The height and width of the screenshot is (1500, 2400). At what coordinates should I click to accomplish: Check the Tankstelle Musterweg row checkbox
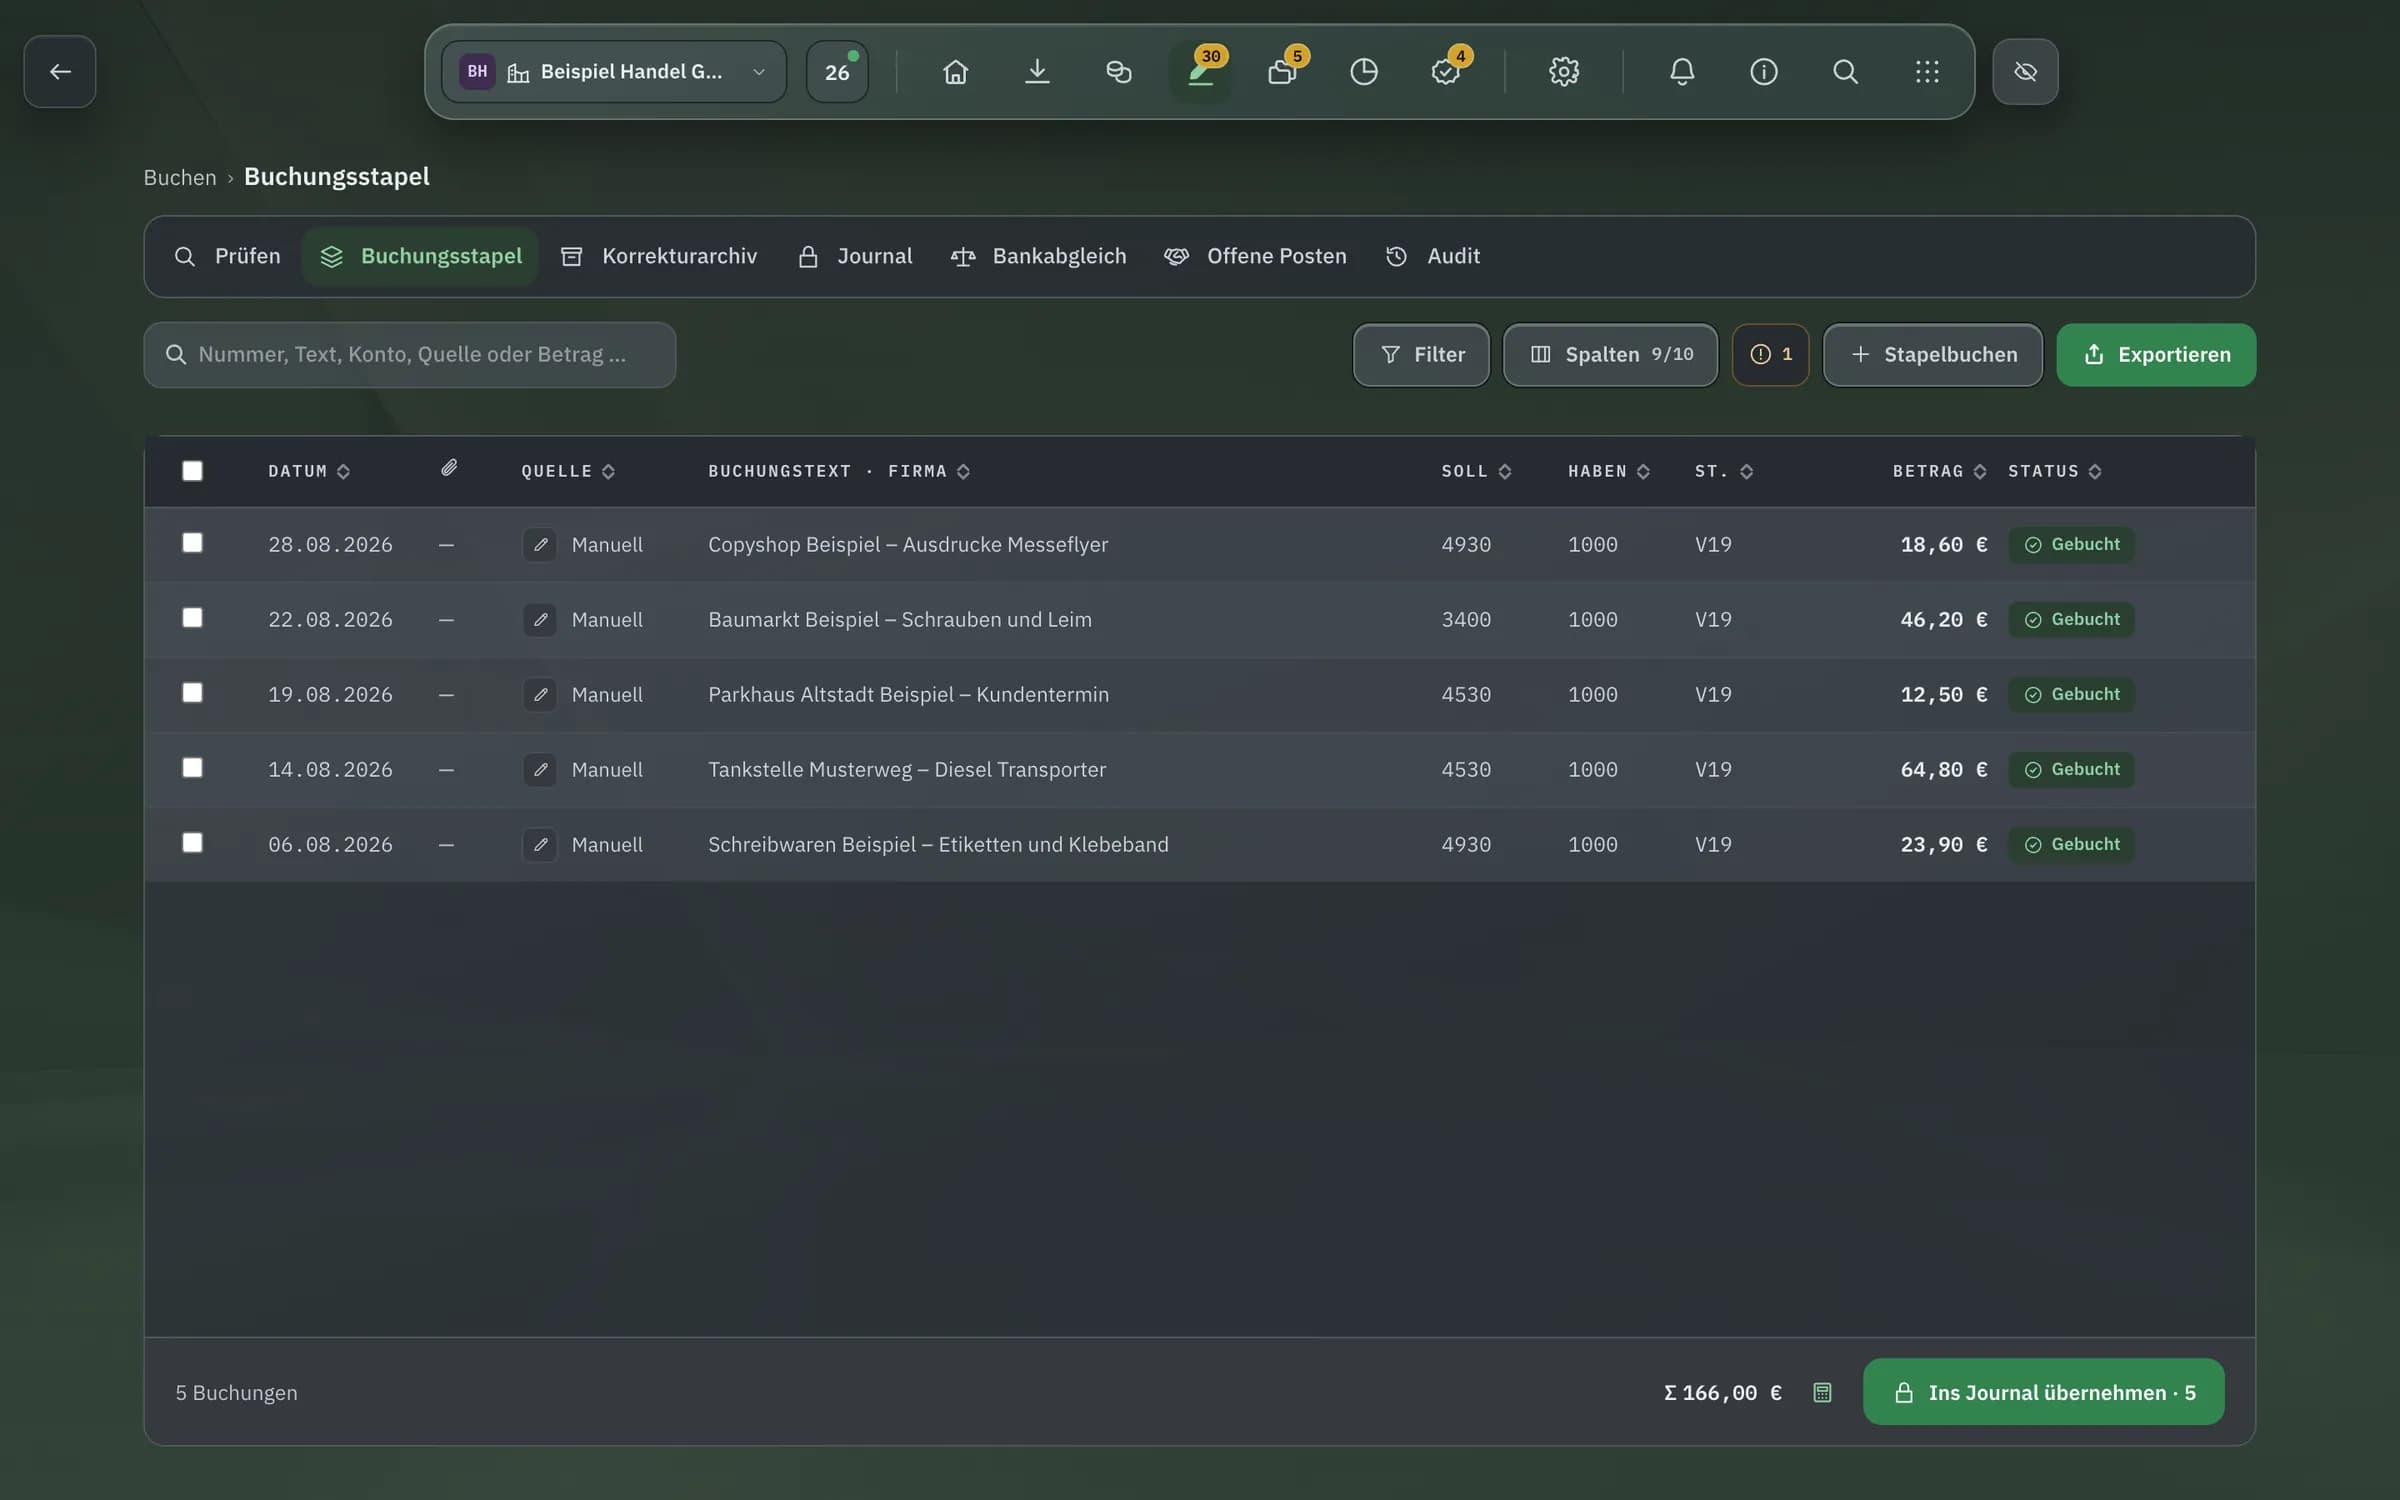pos(192,768)
